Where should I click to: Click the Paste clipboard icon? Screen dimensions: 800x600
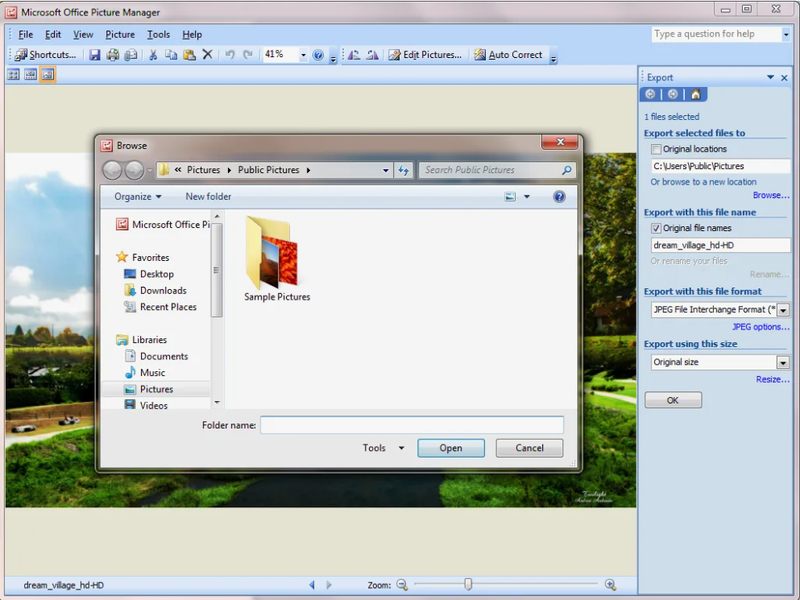click(x=189, y=55)
